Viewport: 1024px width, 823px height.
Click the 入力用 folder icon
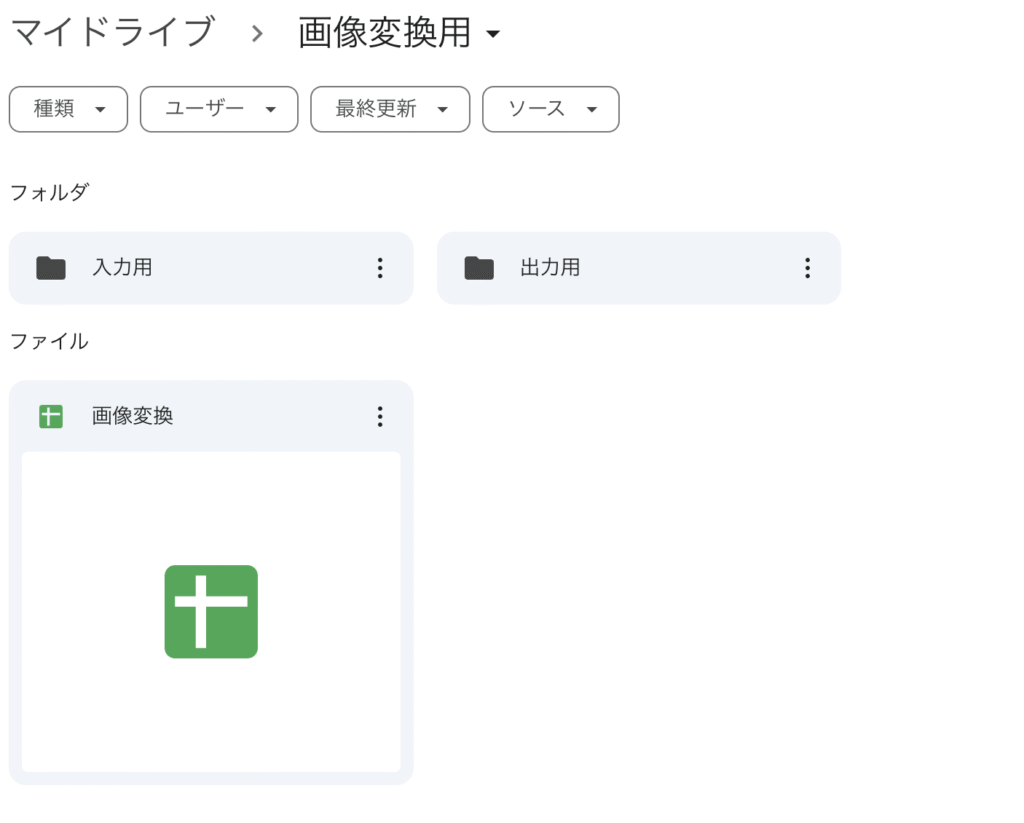click(x=51, y=268)
